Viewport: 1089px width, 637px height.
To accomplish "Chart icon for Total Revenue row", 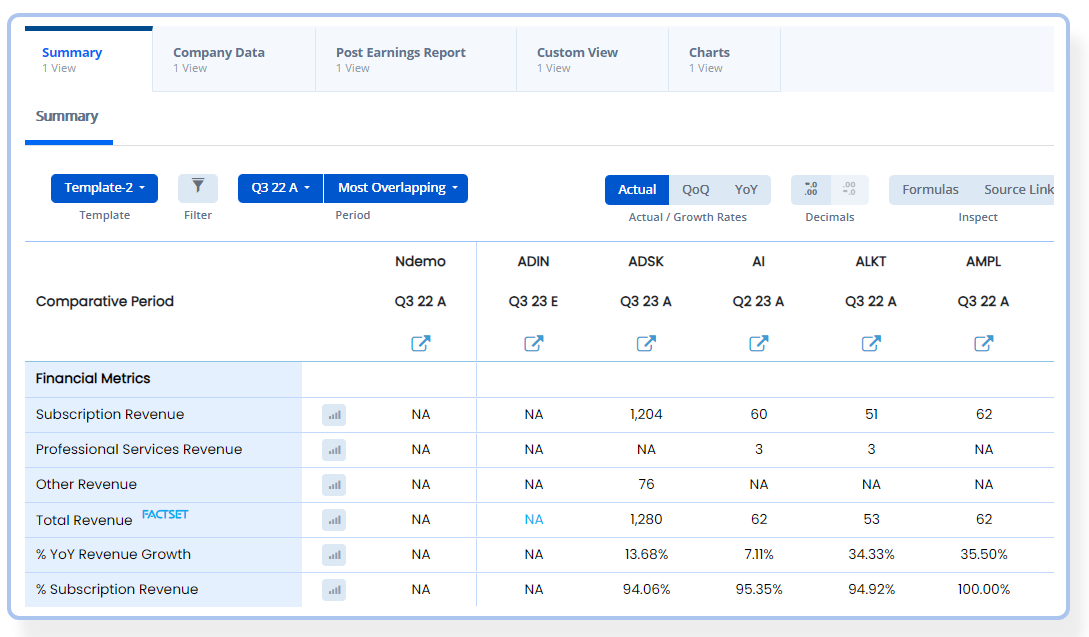I will (334, 520).
